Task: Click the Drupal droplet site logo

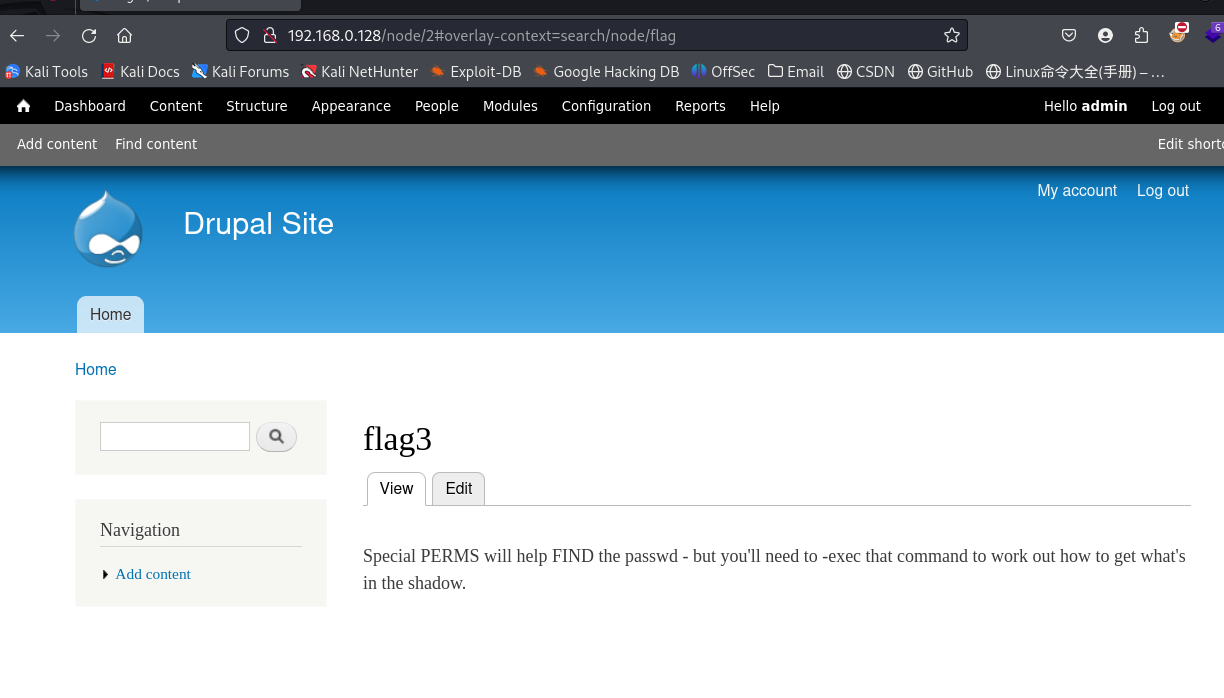Action: point(108,229)
